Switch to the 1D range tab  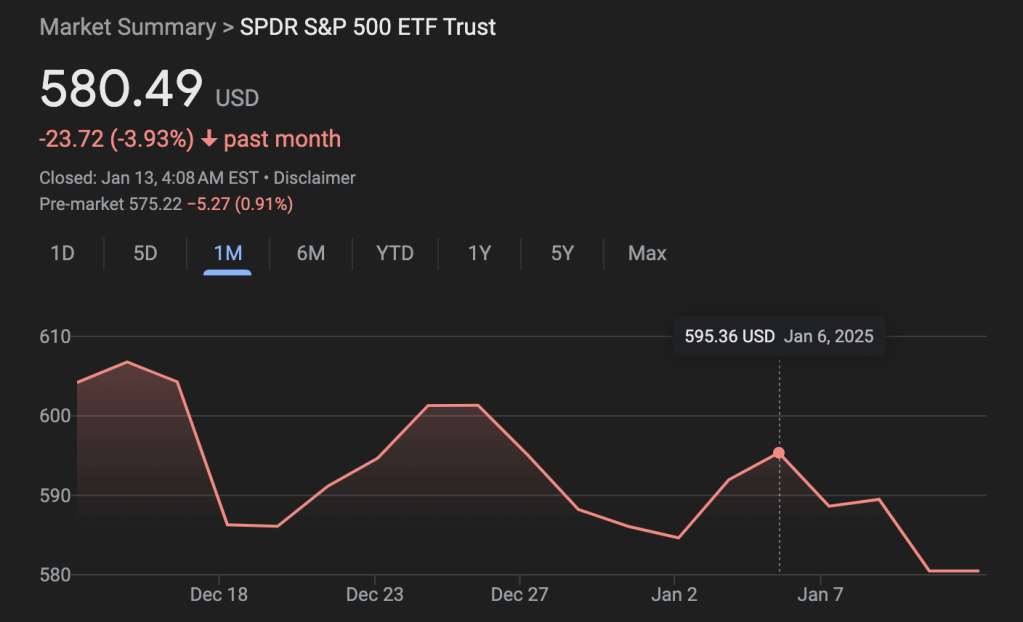[x=63, y=253]
